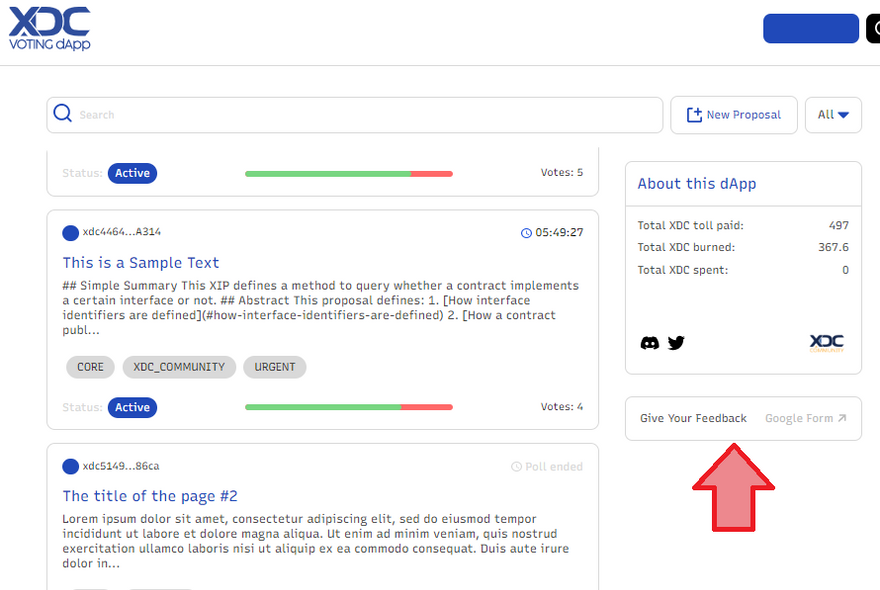Select the CORE tag
The height and width of the screenshot is (590, 880).
[x=90, y=367]
